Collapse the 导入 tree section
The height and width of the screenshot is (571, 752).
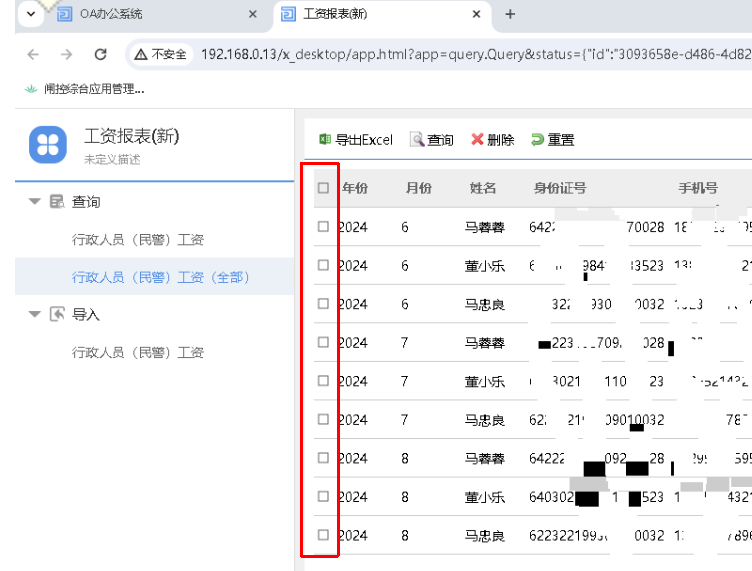[35, 314]
